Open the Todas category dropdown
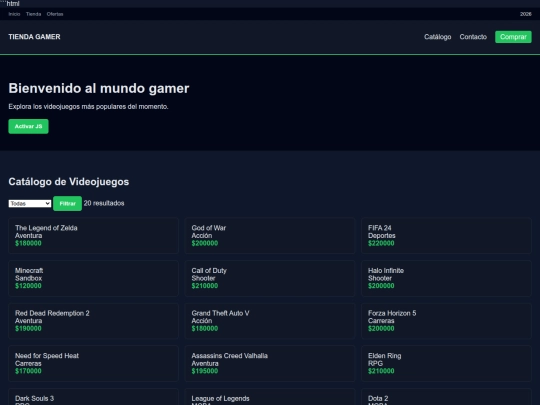 click(x=30, y=204)
